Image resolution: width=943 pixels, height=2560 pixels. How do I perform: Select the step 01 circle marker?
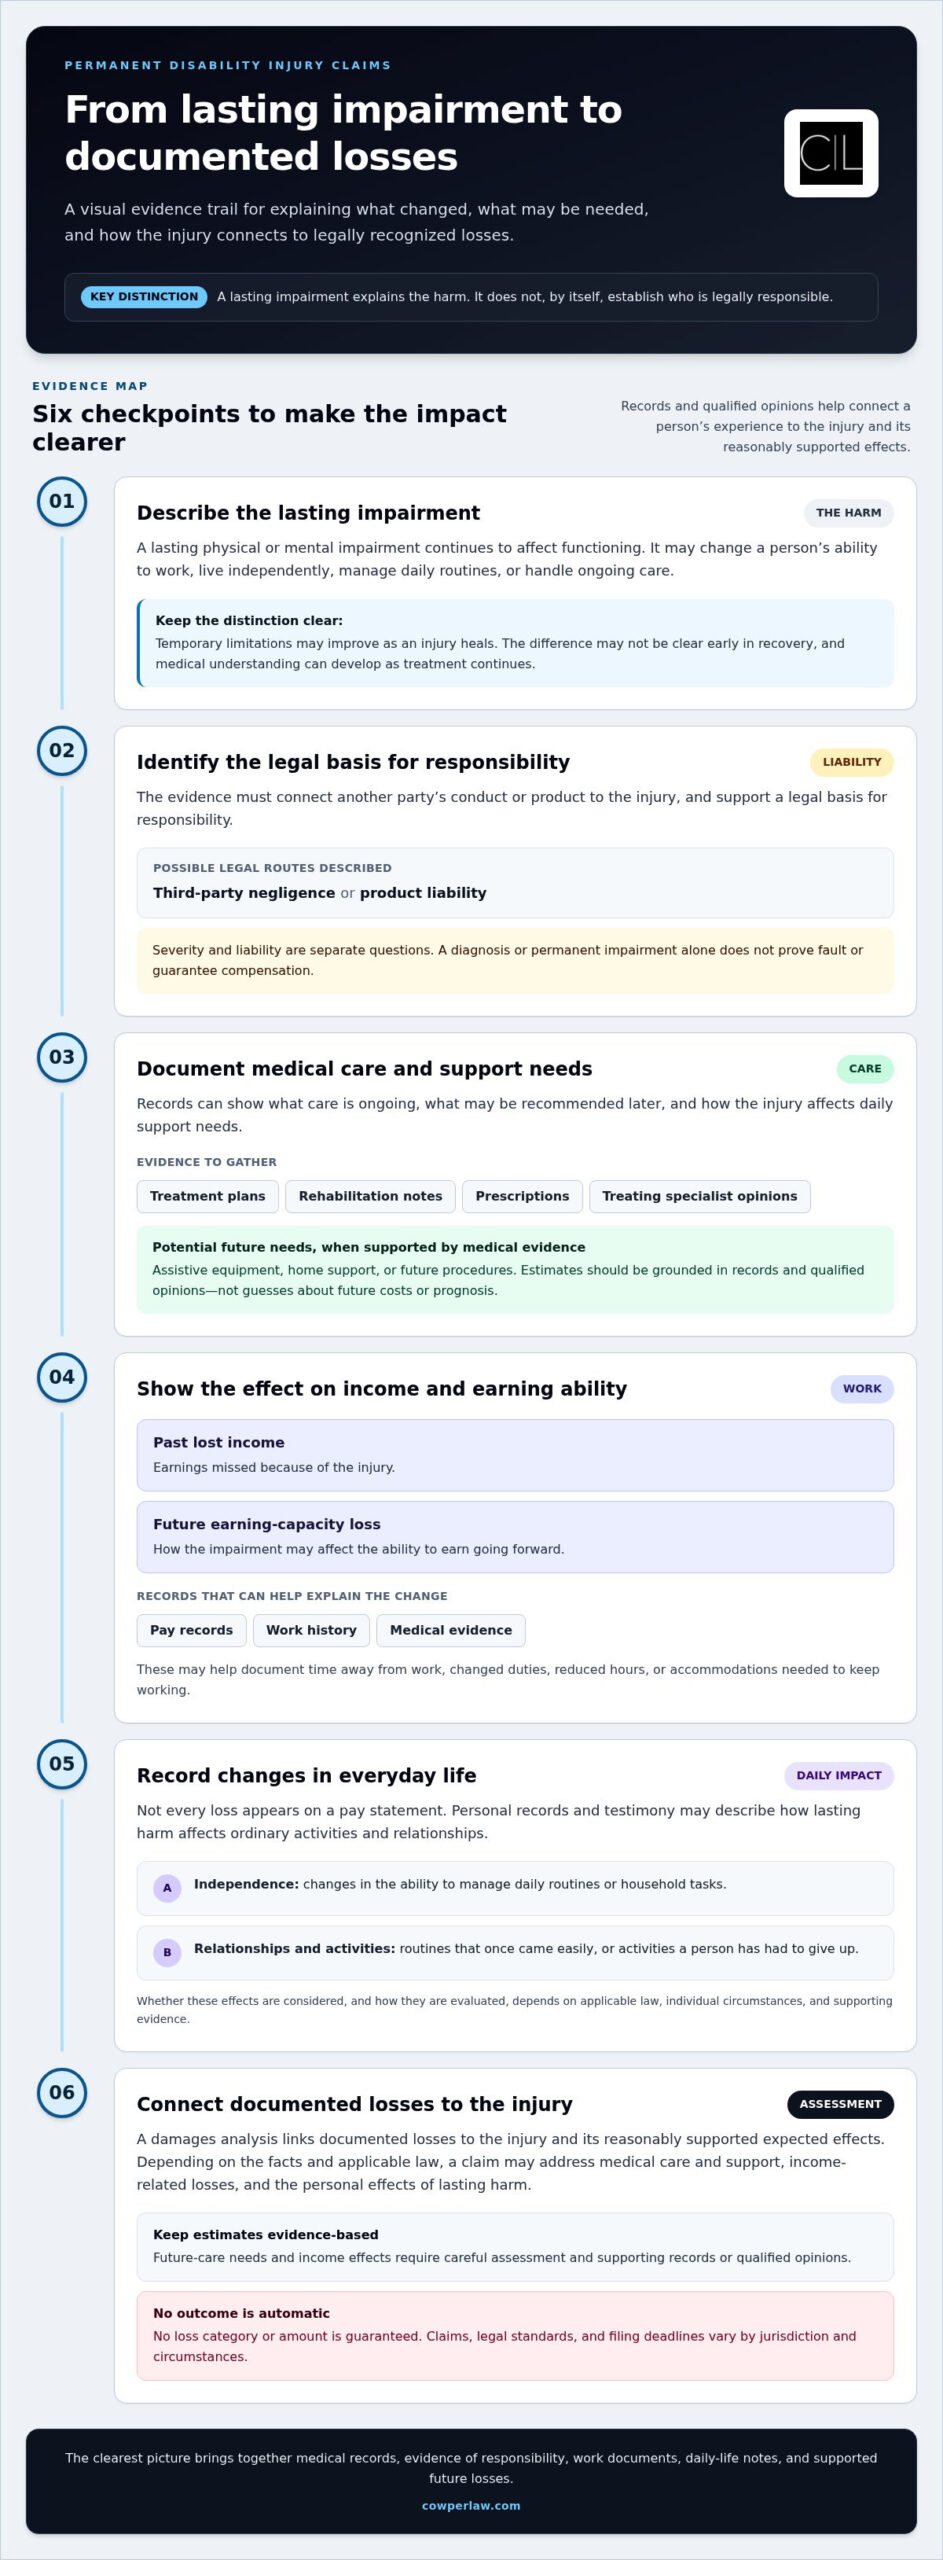tap(62, 501)
